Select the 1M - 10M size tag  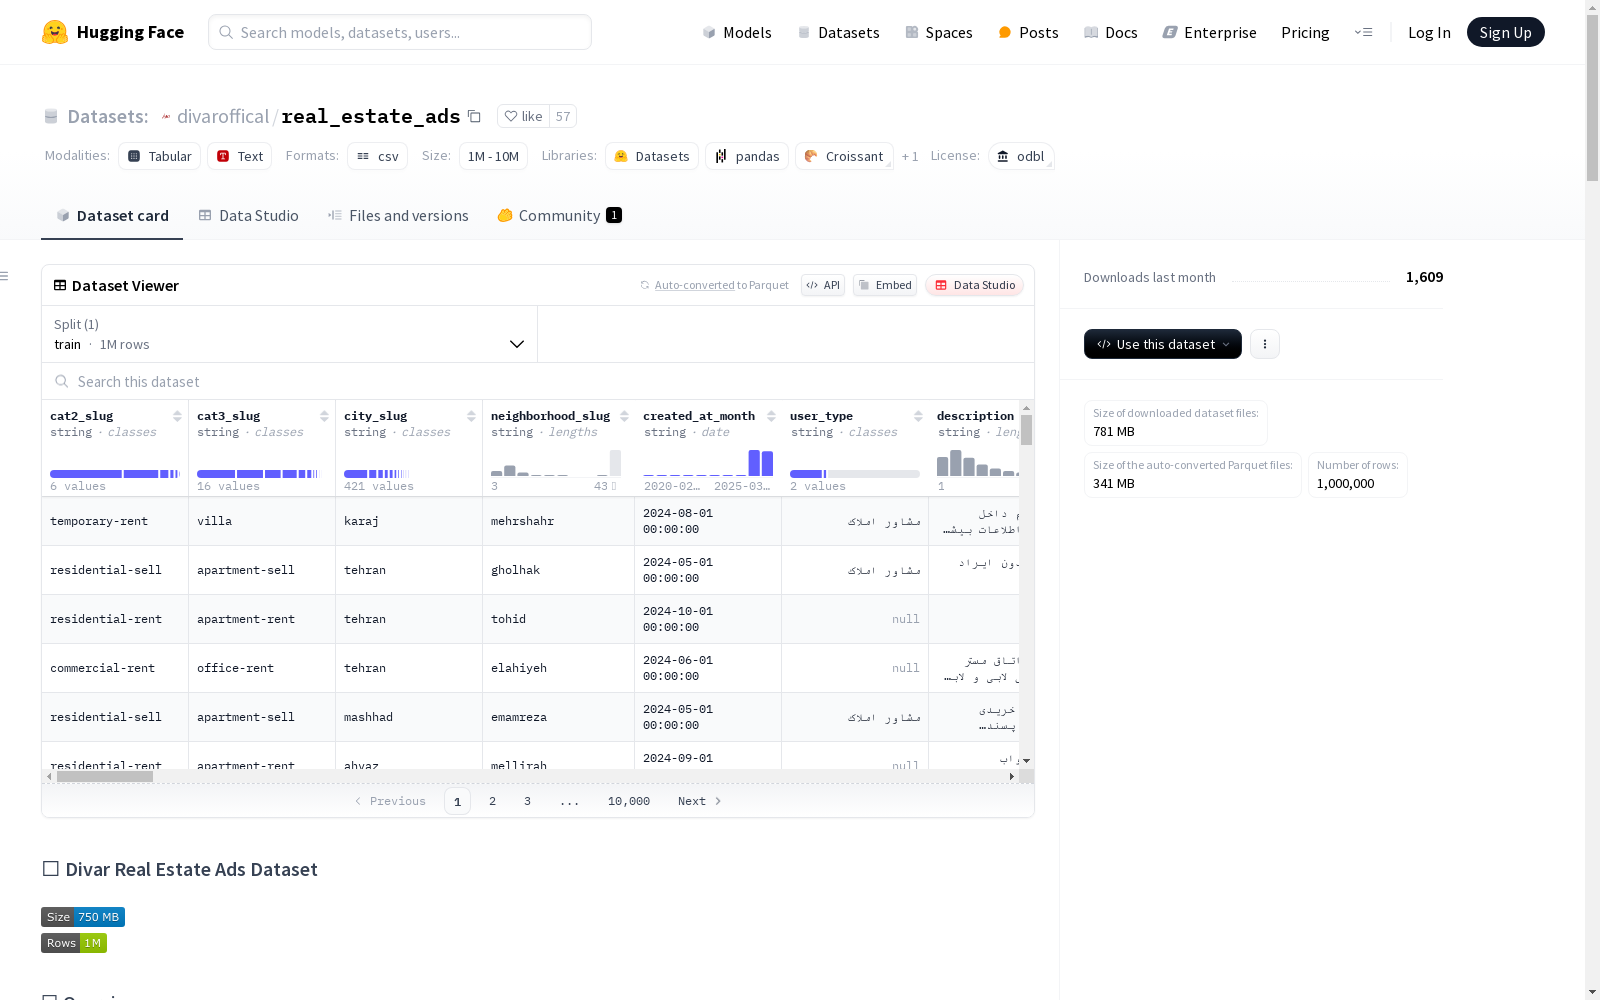pyautogui.click(x=493, y=156)
